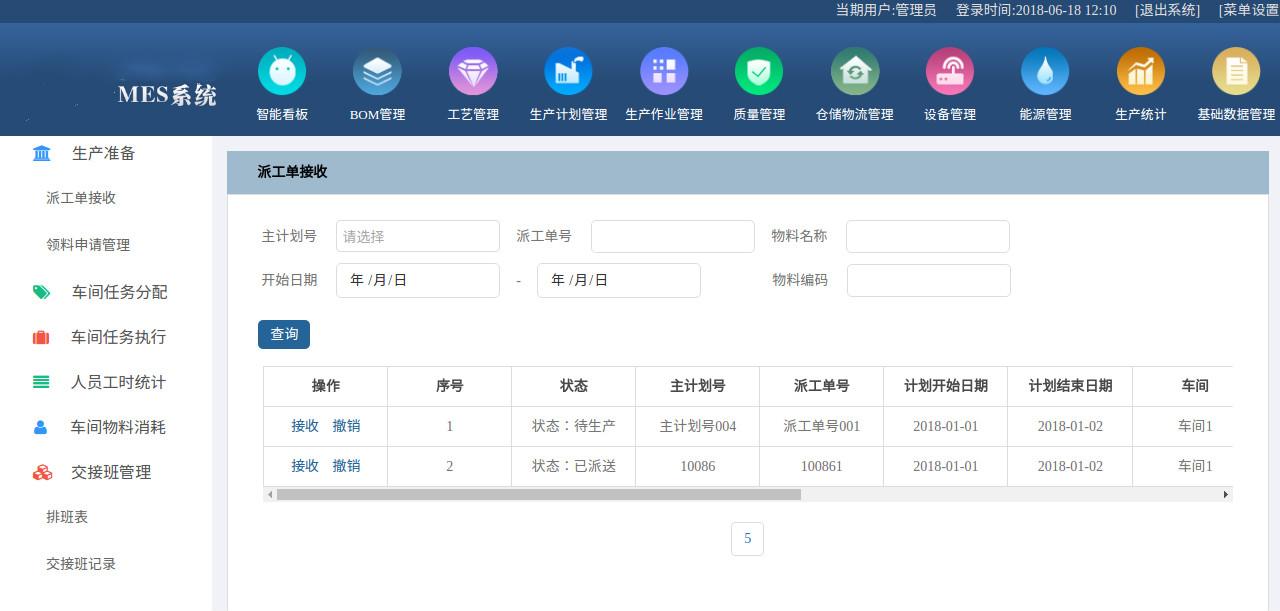Click 接收 on the 派工单号001 row
Screen dimensions: 1280x611
click(x=304, y=425)
